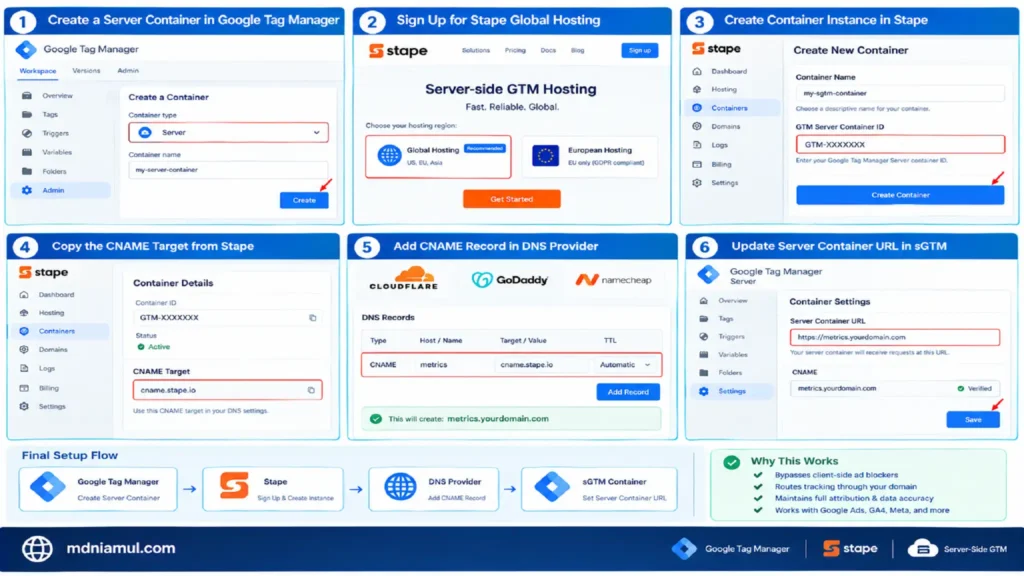This screenshot has width=1024, height=576.
Task: Click the DNS Provider card in Final Setup Flow
Action: pos(434,489)
